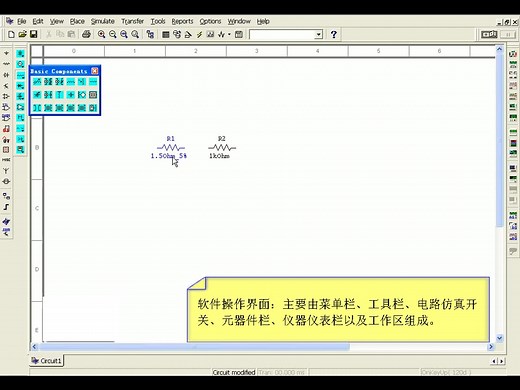Open the Options menu

click(210, 21)
